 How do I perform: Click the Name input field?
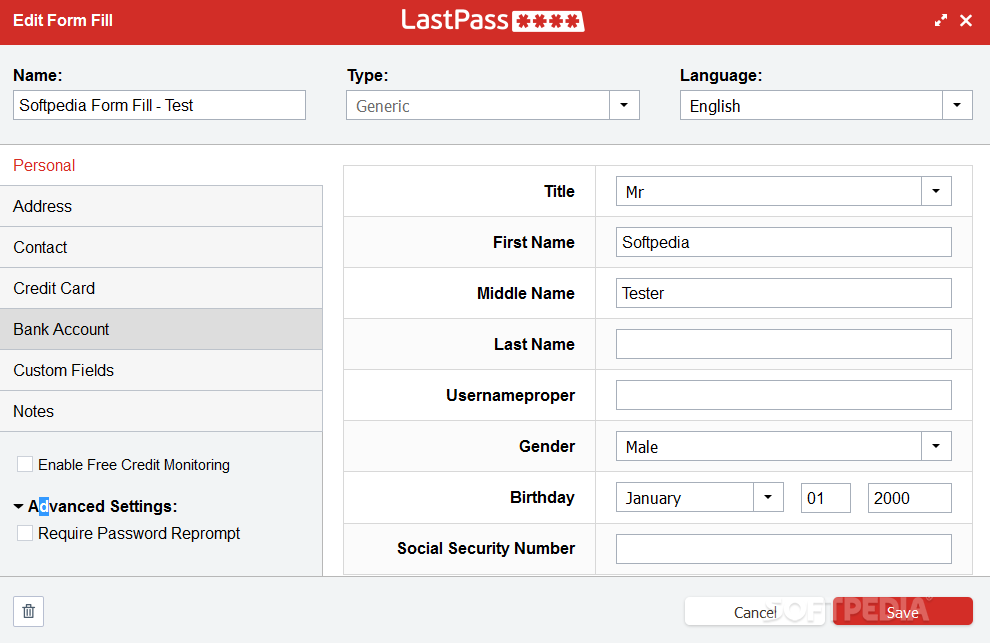[159, 105]
